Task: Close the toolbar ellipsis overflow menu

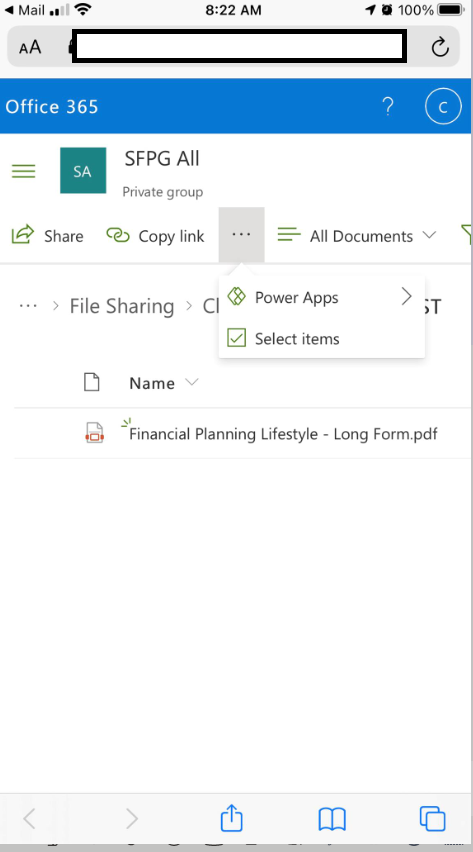Action: pos(241,235)
